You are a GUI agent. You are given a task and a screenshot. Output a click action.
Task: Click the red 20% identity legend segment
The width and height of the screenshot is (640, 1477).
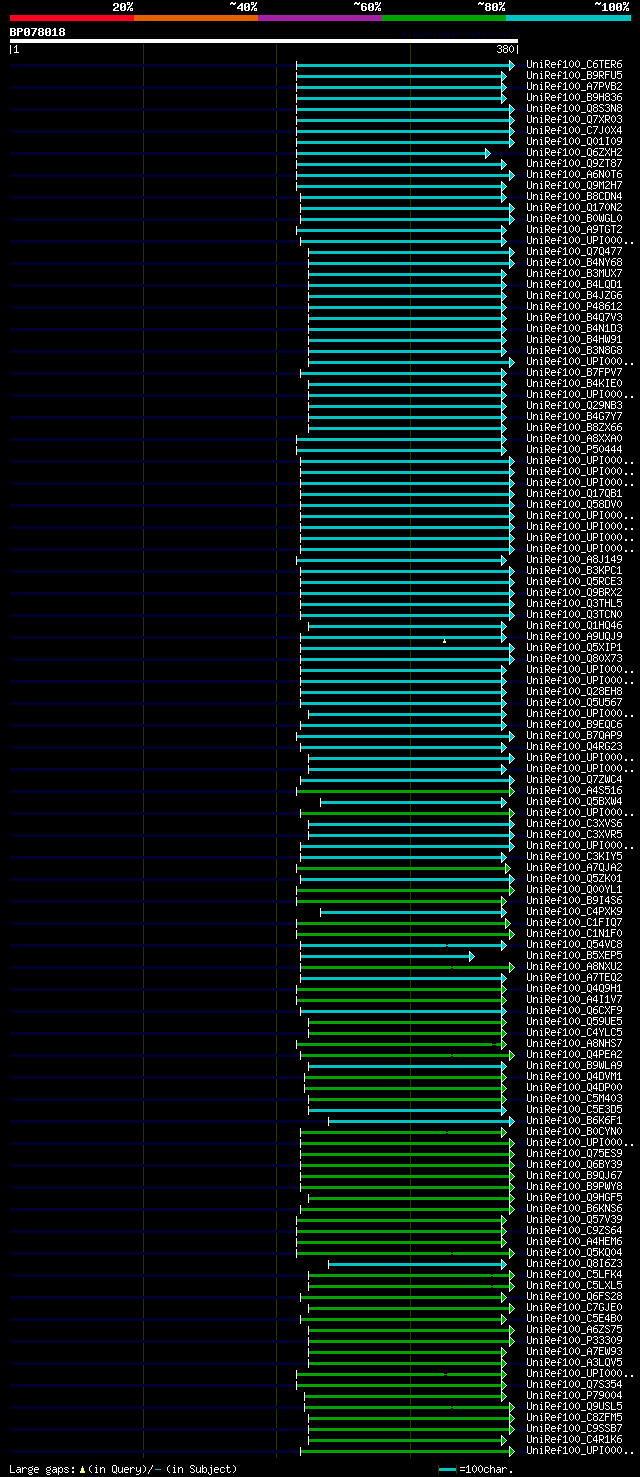point(72,18)
